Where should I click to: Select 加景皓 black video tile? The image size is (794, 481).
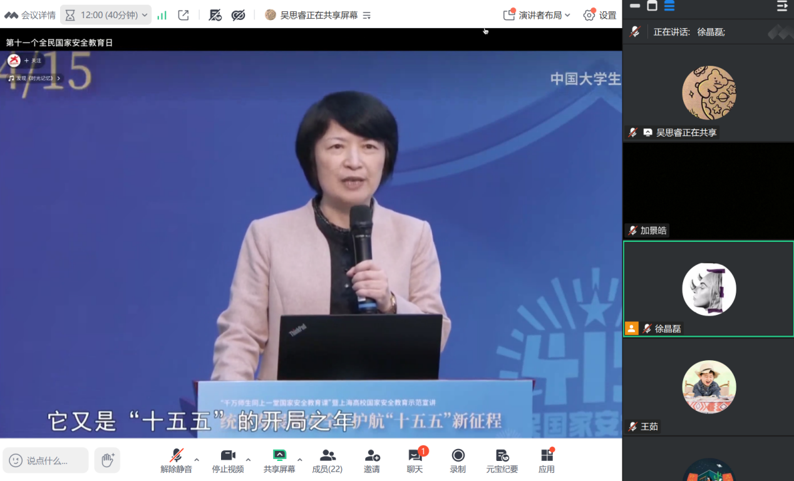click(x=708, y=191)
